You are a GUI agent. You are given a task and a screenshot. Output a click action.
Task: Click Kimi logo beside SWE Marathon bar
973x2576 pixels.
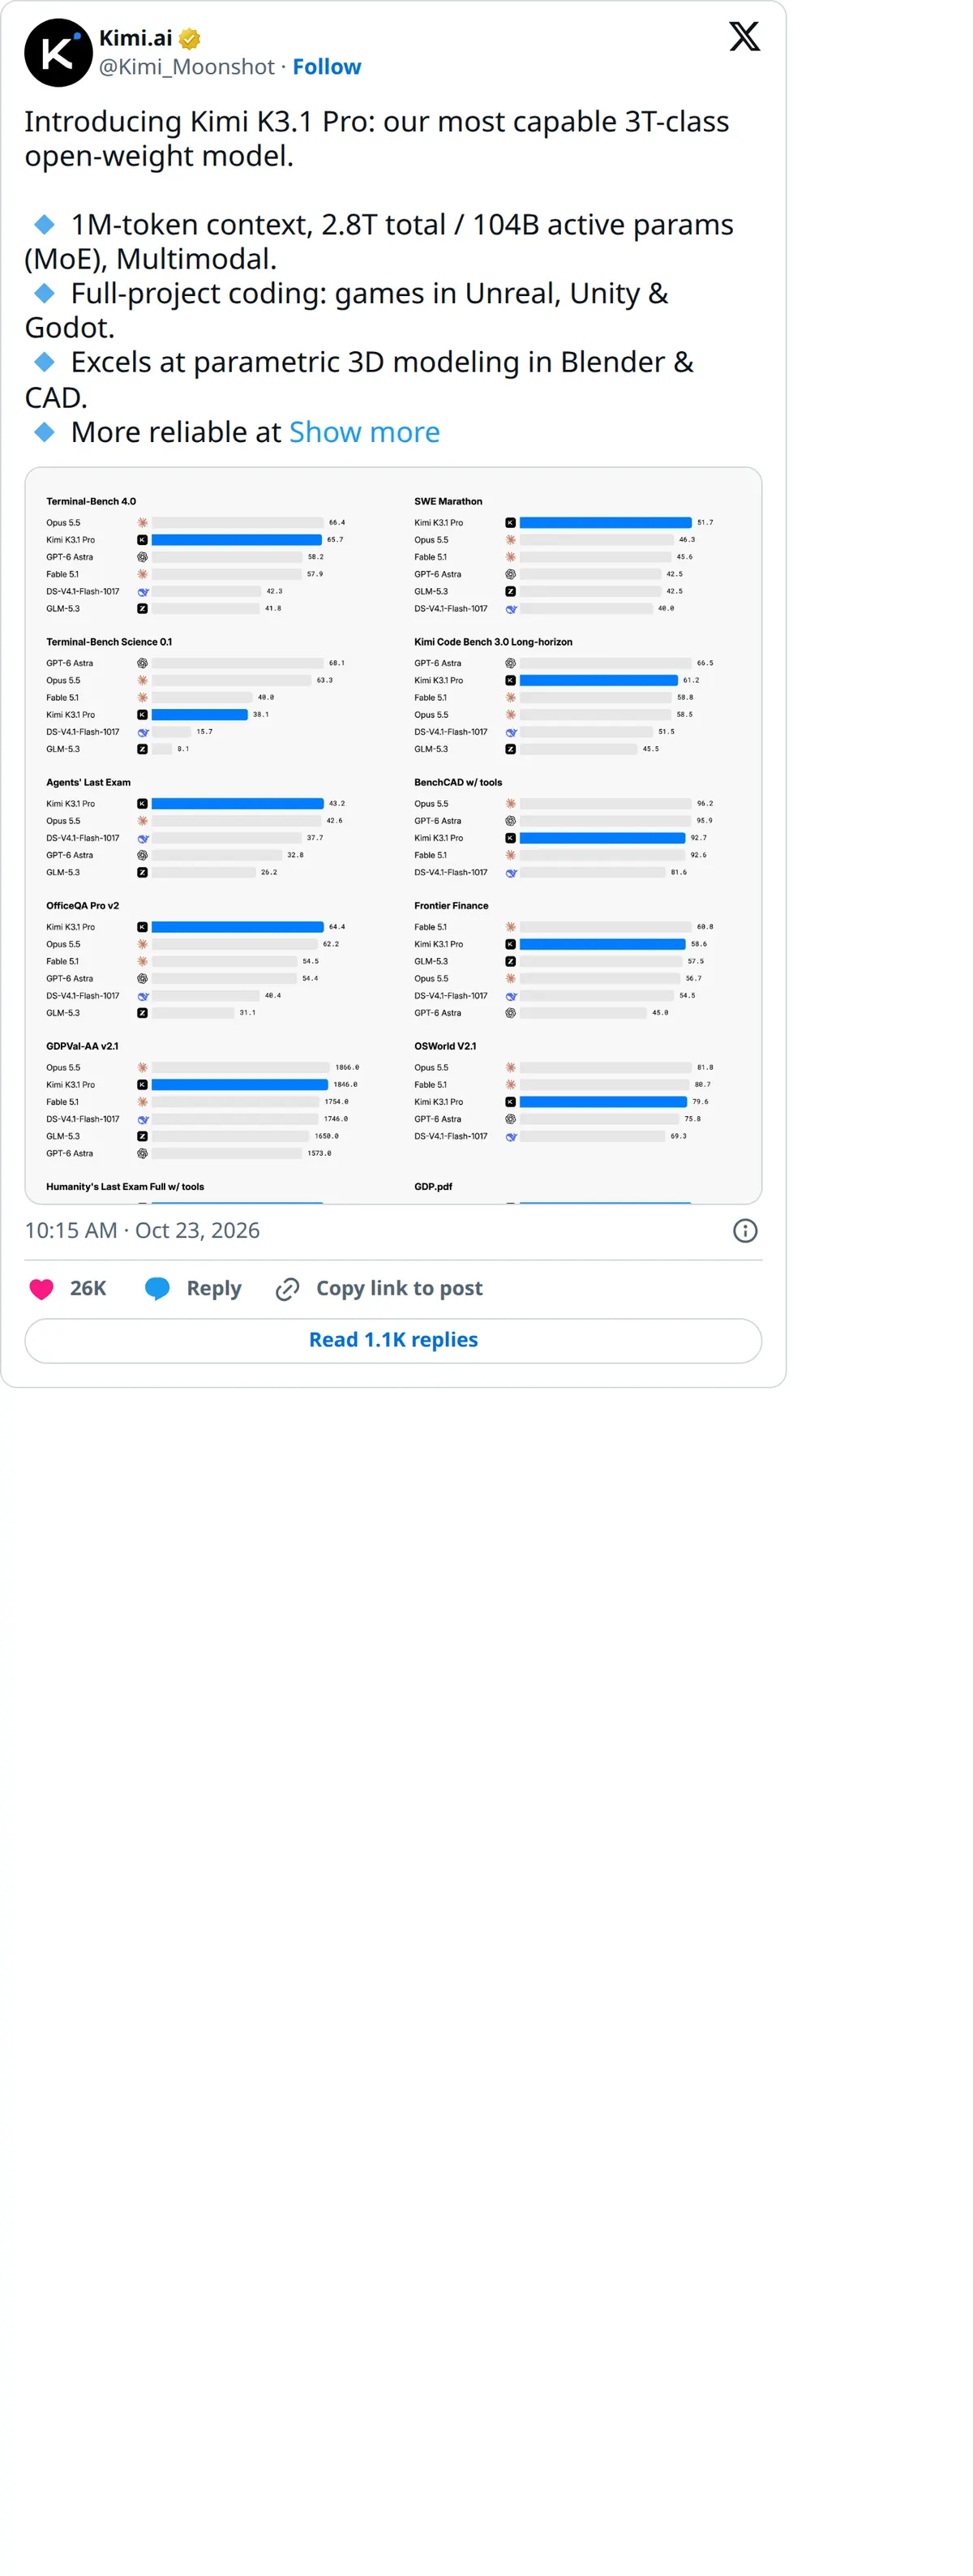tap(510, 522)
